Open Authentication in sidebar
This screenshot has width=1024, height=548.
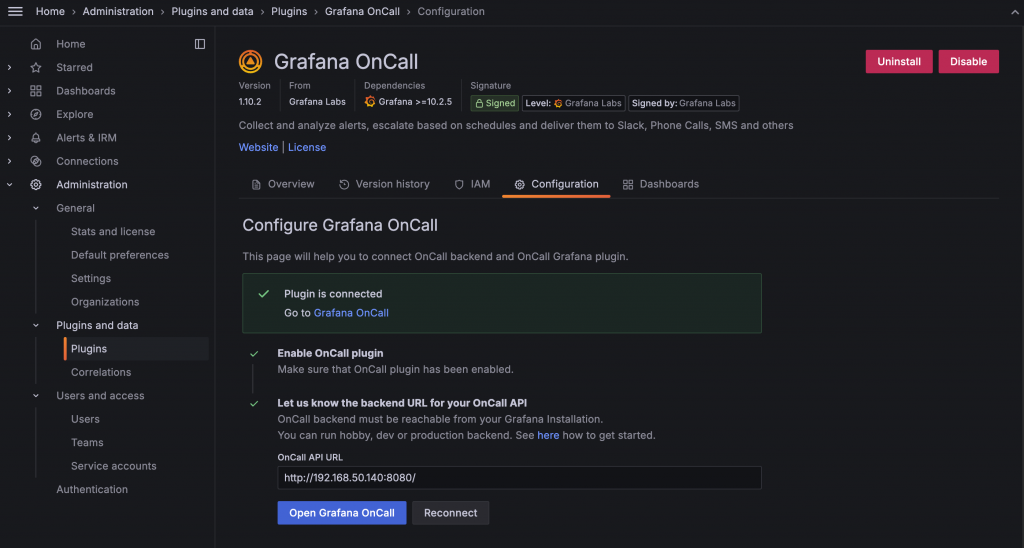coord(92,489)
